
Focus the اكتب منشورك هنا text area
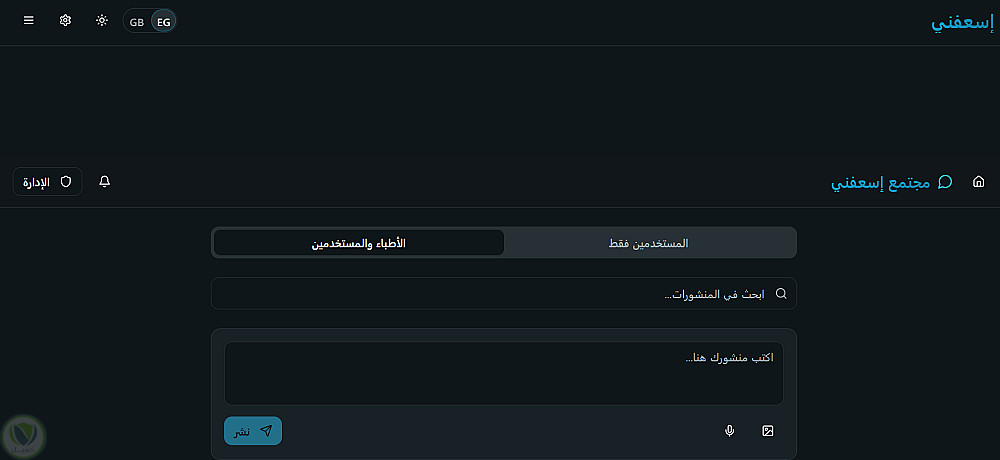tap(504, 373)
